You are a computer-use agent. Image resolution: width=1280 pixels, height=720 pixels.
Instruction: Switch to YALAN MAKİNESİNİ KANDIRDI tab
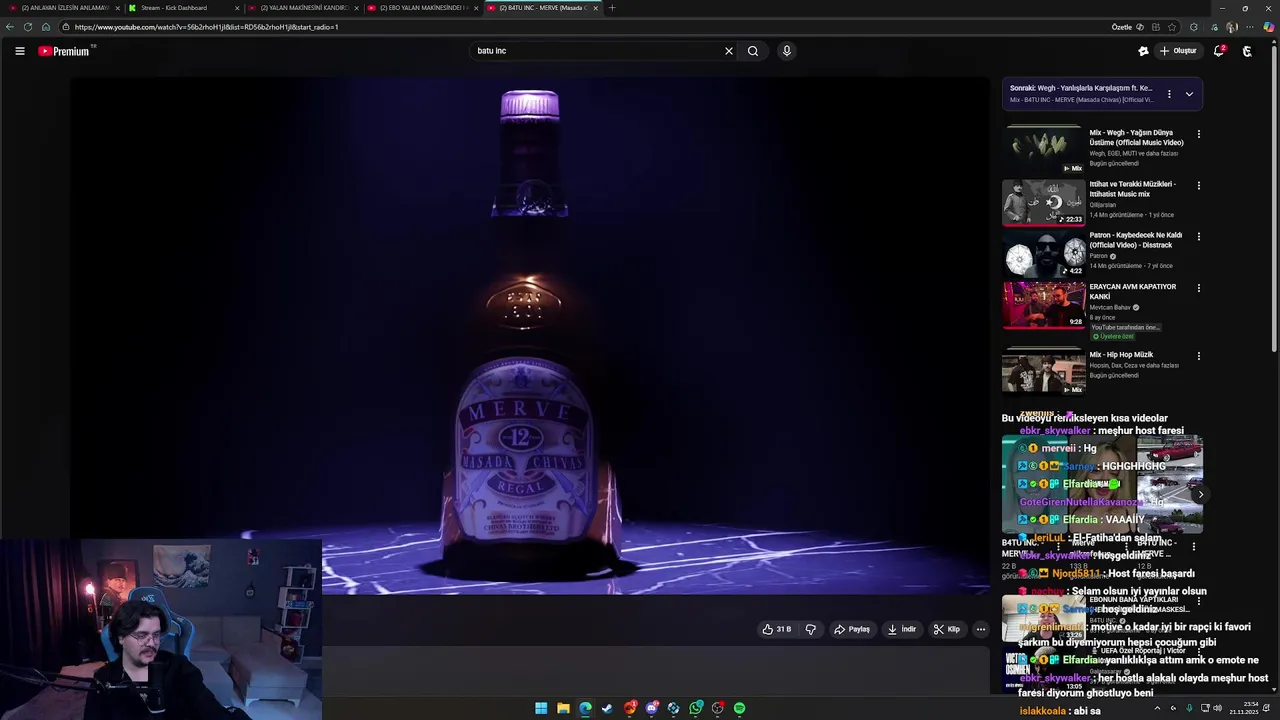[x=303, y=8]
